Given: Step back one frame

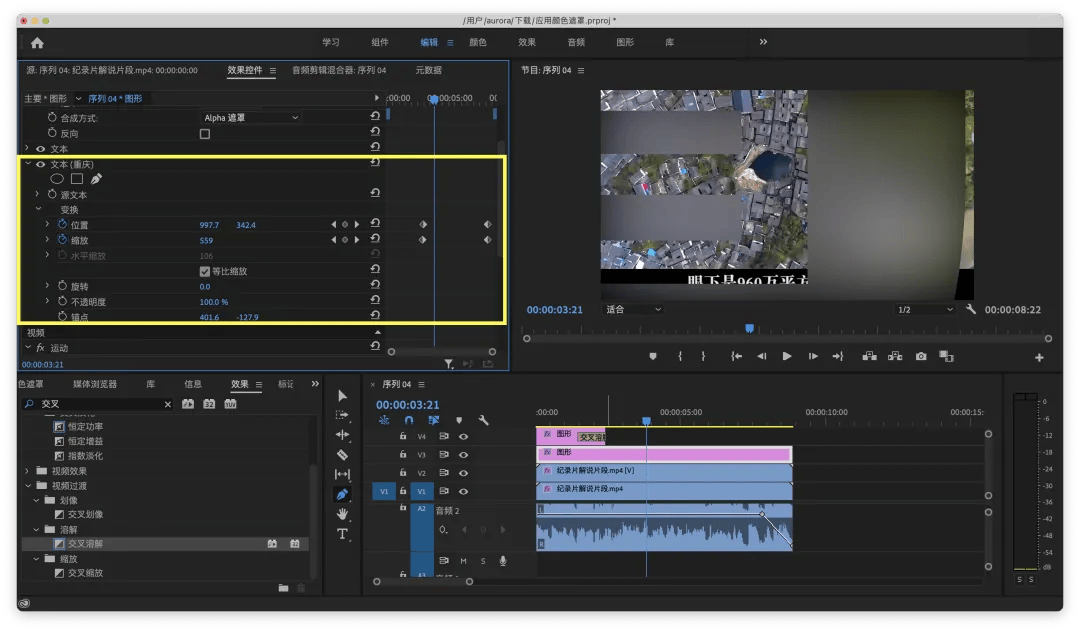Looking at the screenshot, I should coord(762,356).
